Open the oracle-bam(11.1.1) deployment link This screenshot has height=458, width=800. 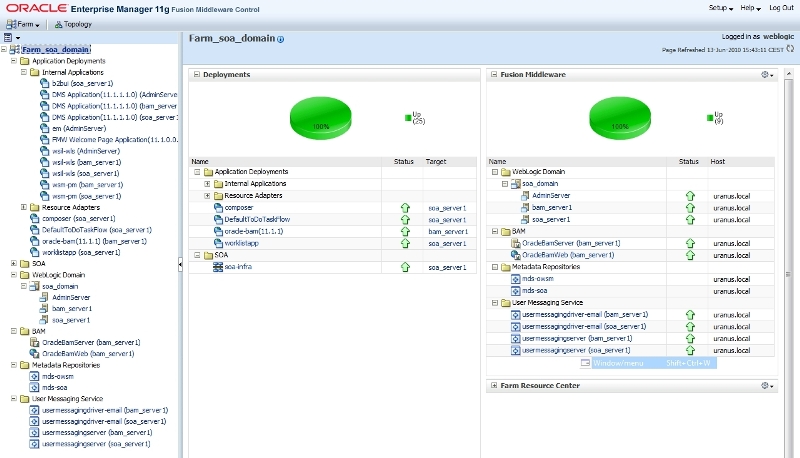click(x=254, y=231)
